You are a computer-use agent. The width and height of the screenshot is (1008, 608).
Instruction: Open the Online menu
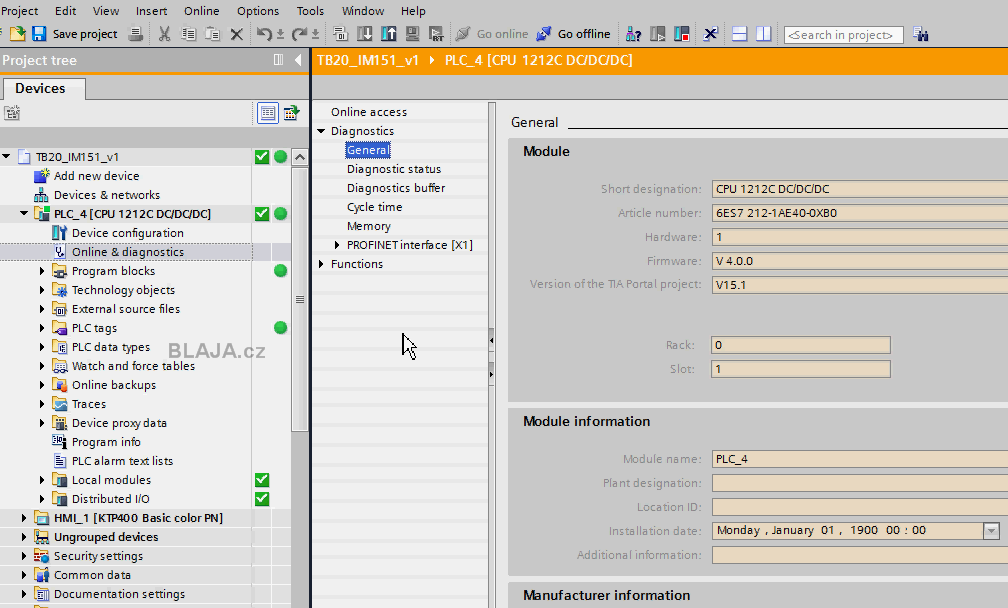pyautogui.click(x=201, y=11)
